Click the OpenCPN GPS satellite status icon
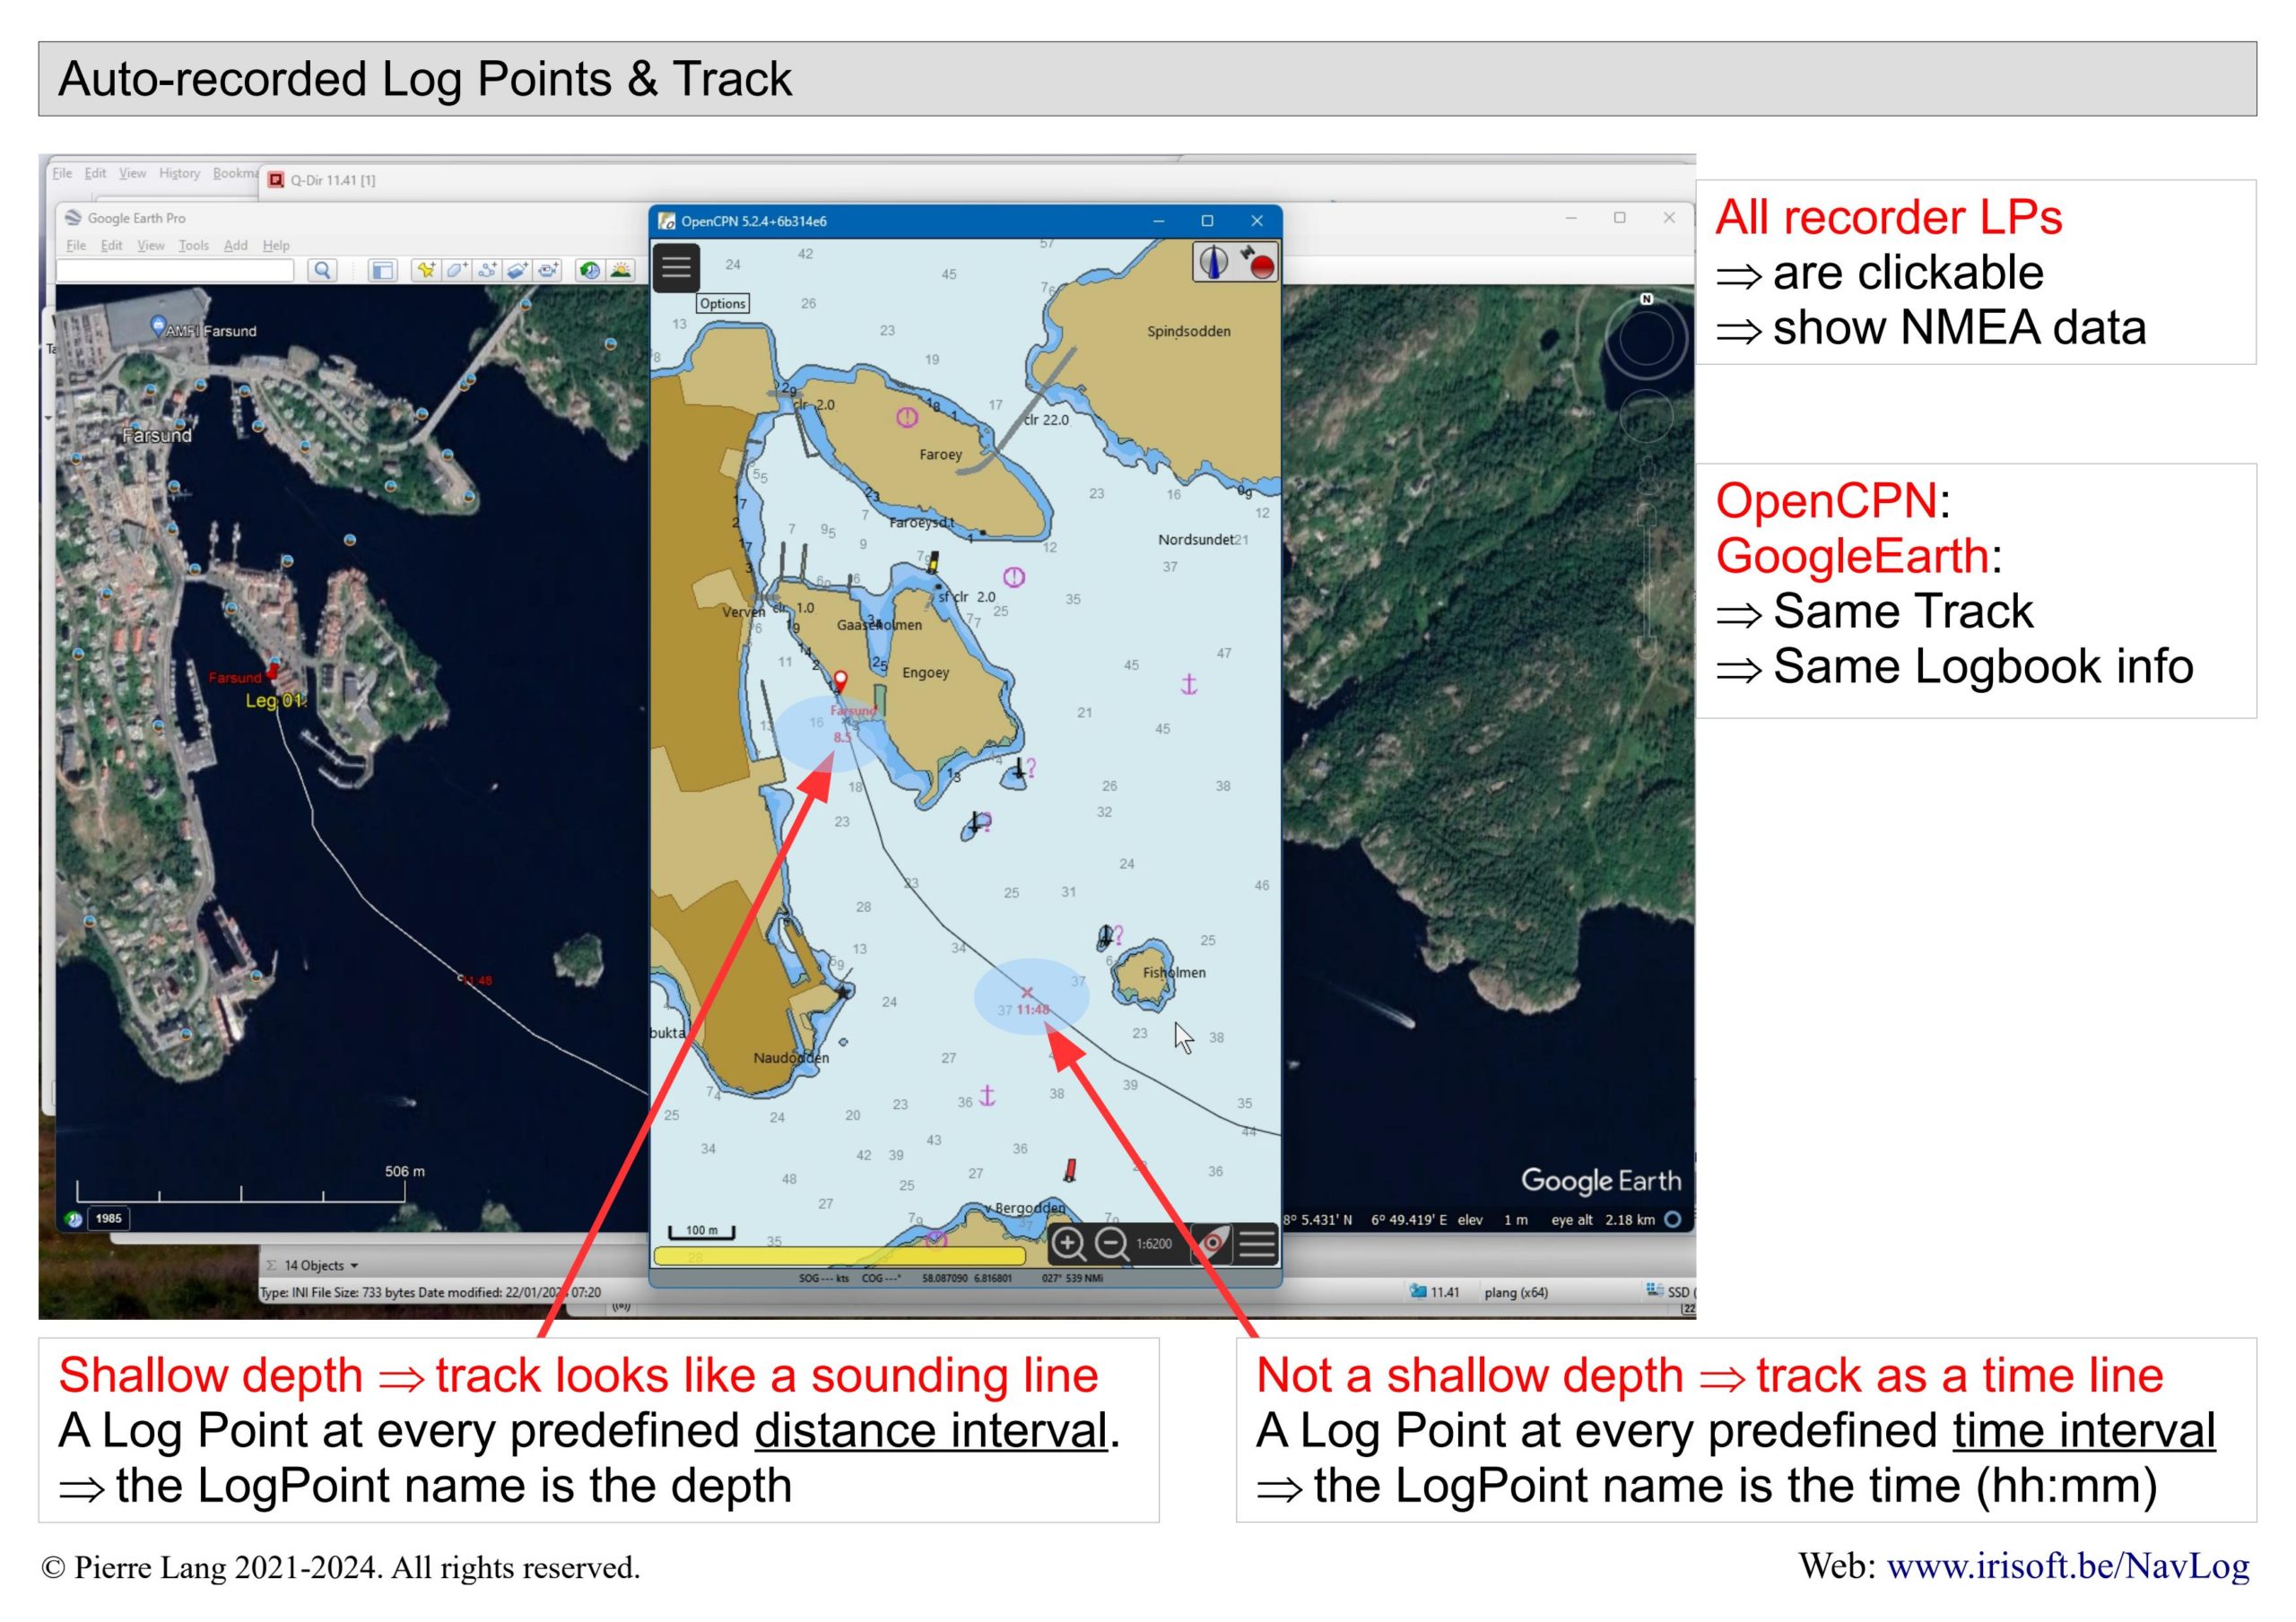This screenshot has width=2296, height=1622. click(1257, 262)
